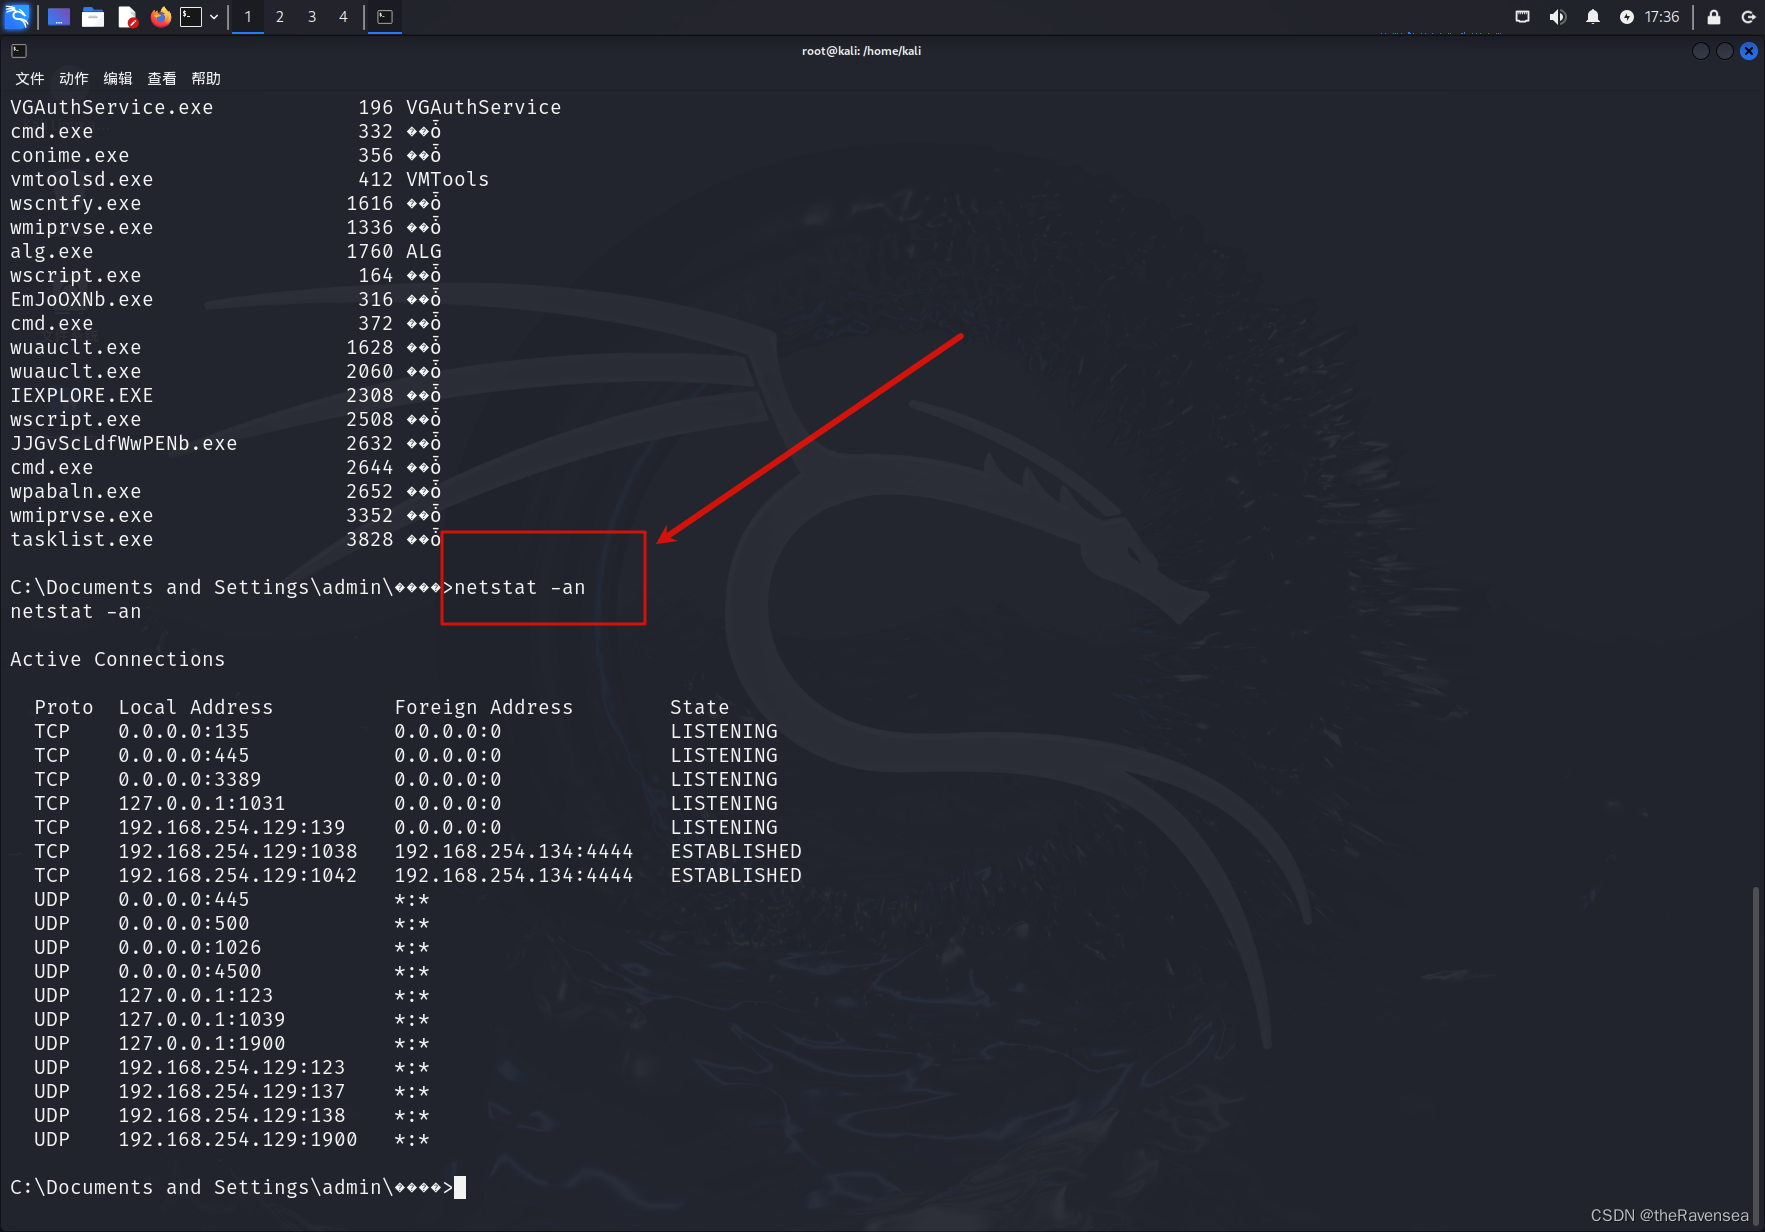Click PID 1760 beside alg.exe

click(370, 251)
